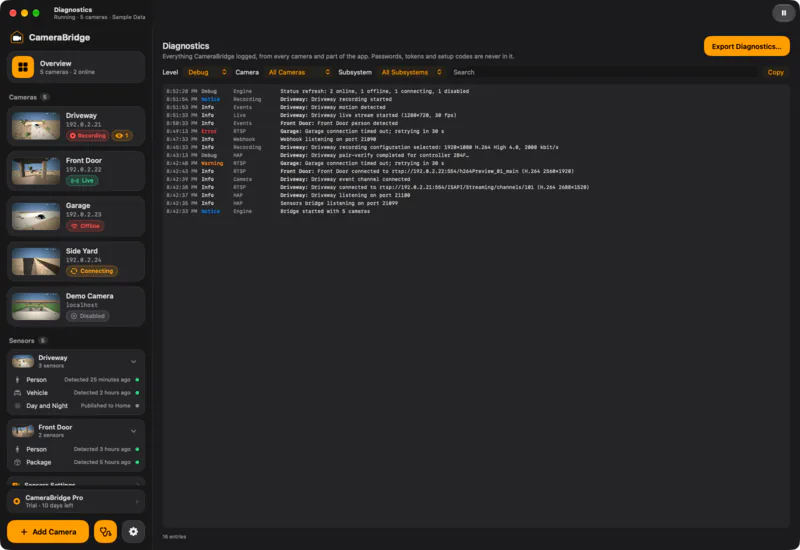Click the Add Camera button
800x550 pixels.
[x=48, y=532]
